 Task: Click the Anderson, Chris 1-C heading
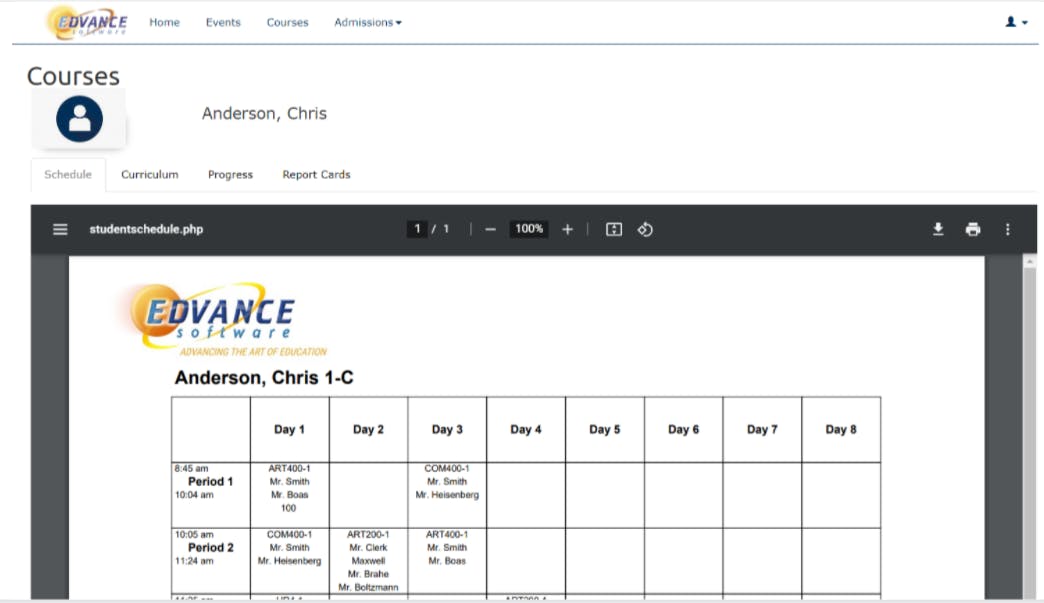click(x=264, y=377)
